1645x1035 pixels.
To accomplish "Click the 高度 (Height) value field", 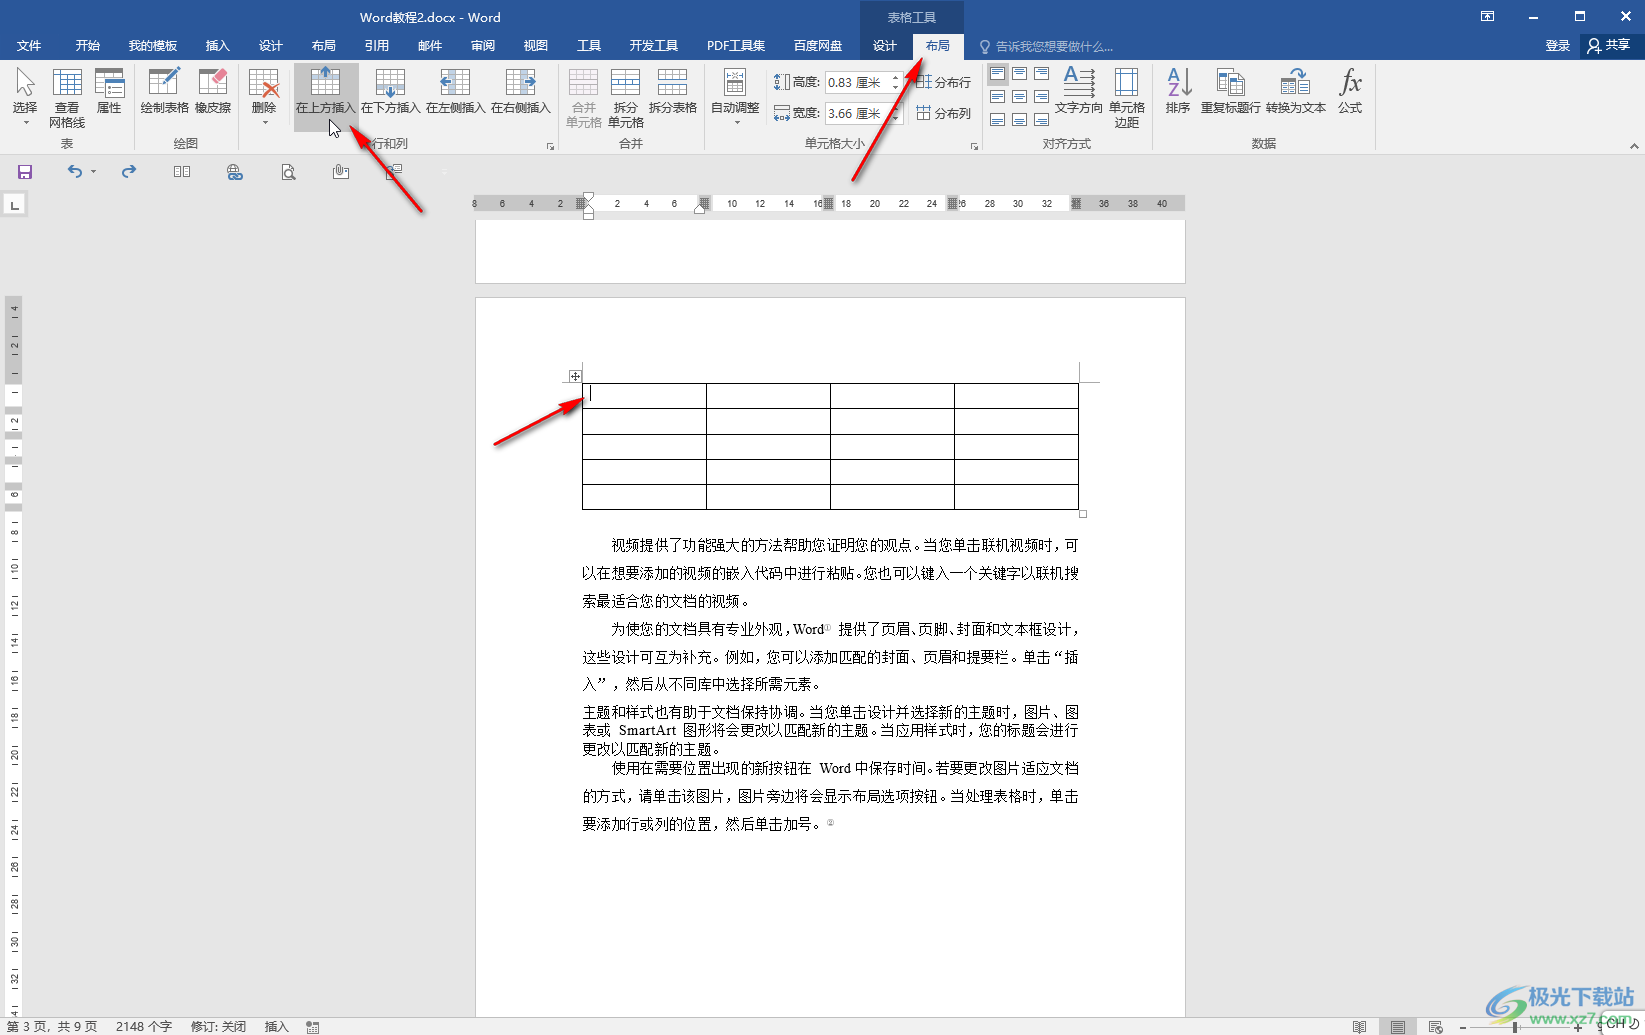I will [856, 83].
